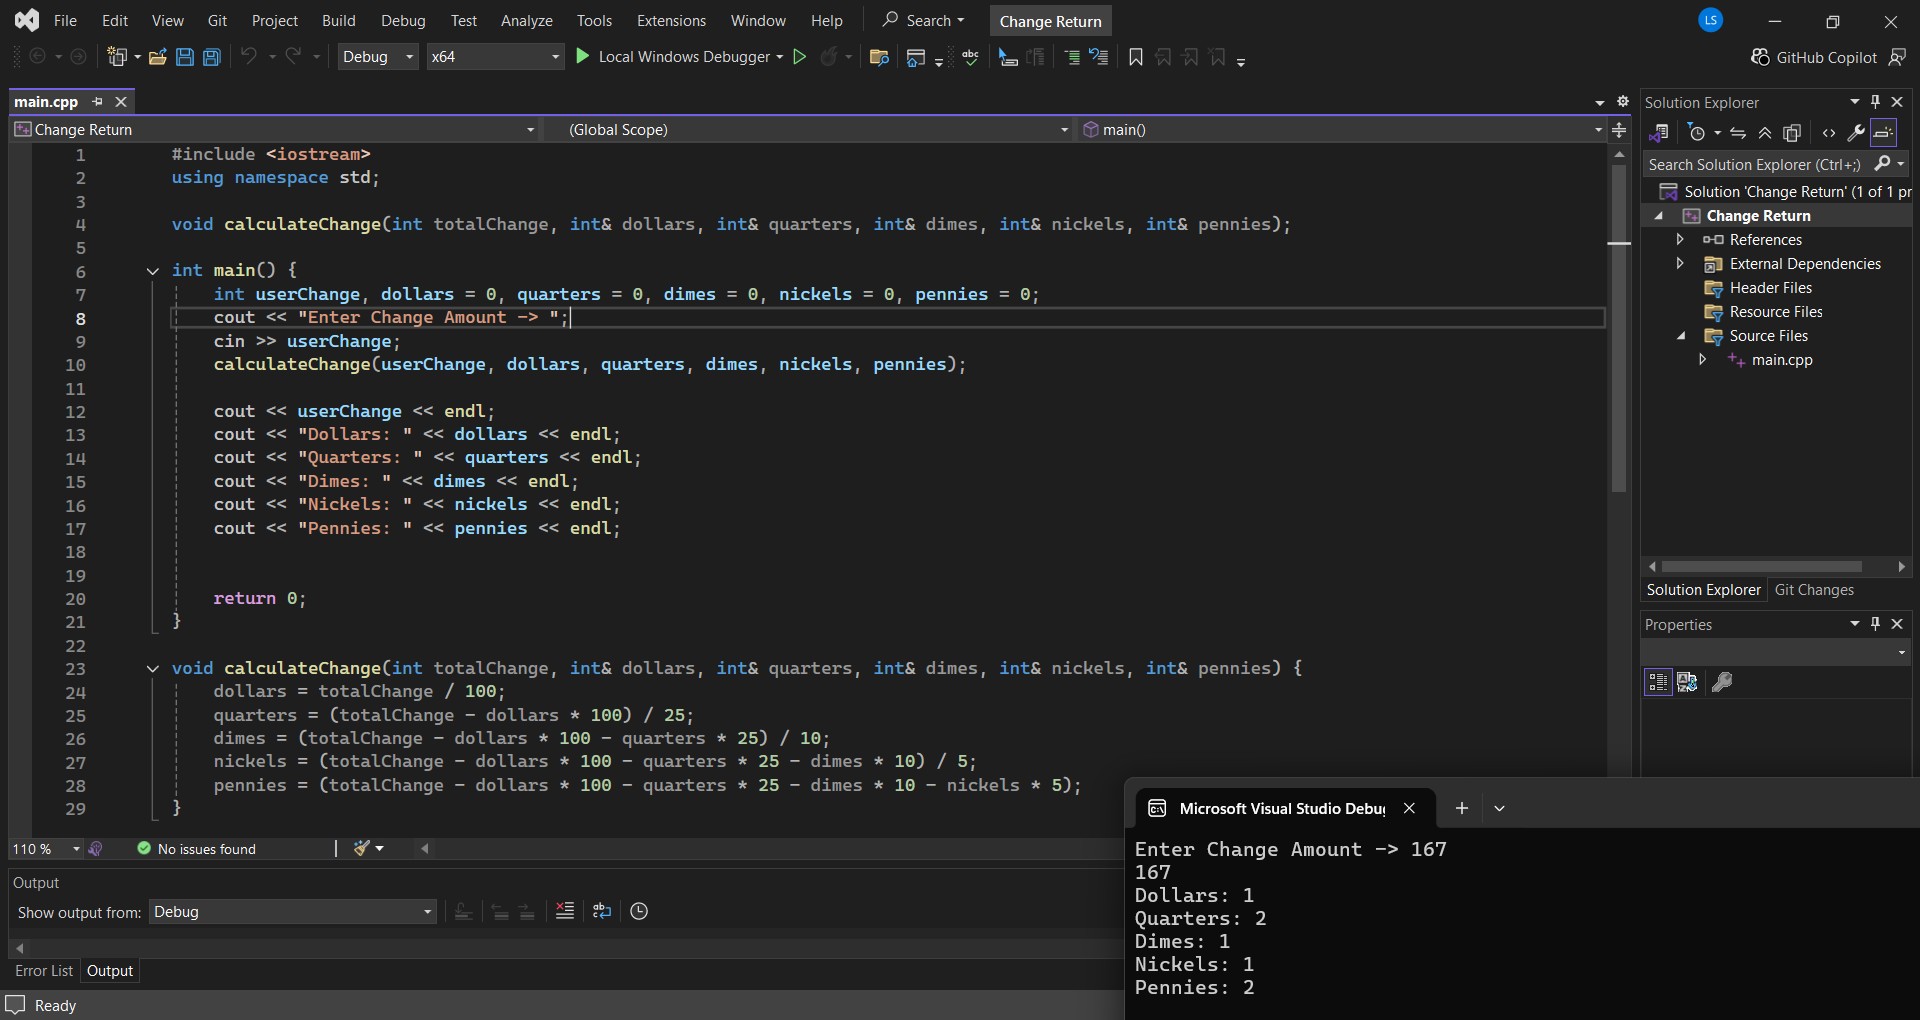Image resolution: width=1920 pixels, height=1020 pixels.
Task: Show Categorized view in Properties panel
Action: click(1658, 682)
